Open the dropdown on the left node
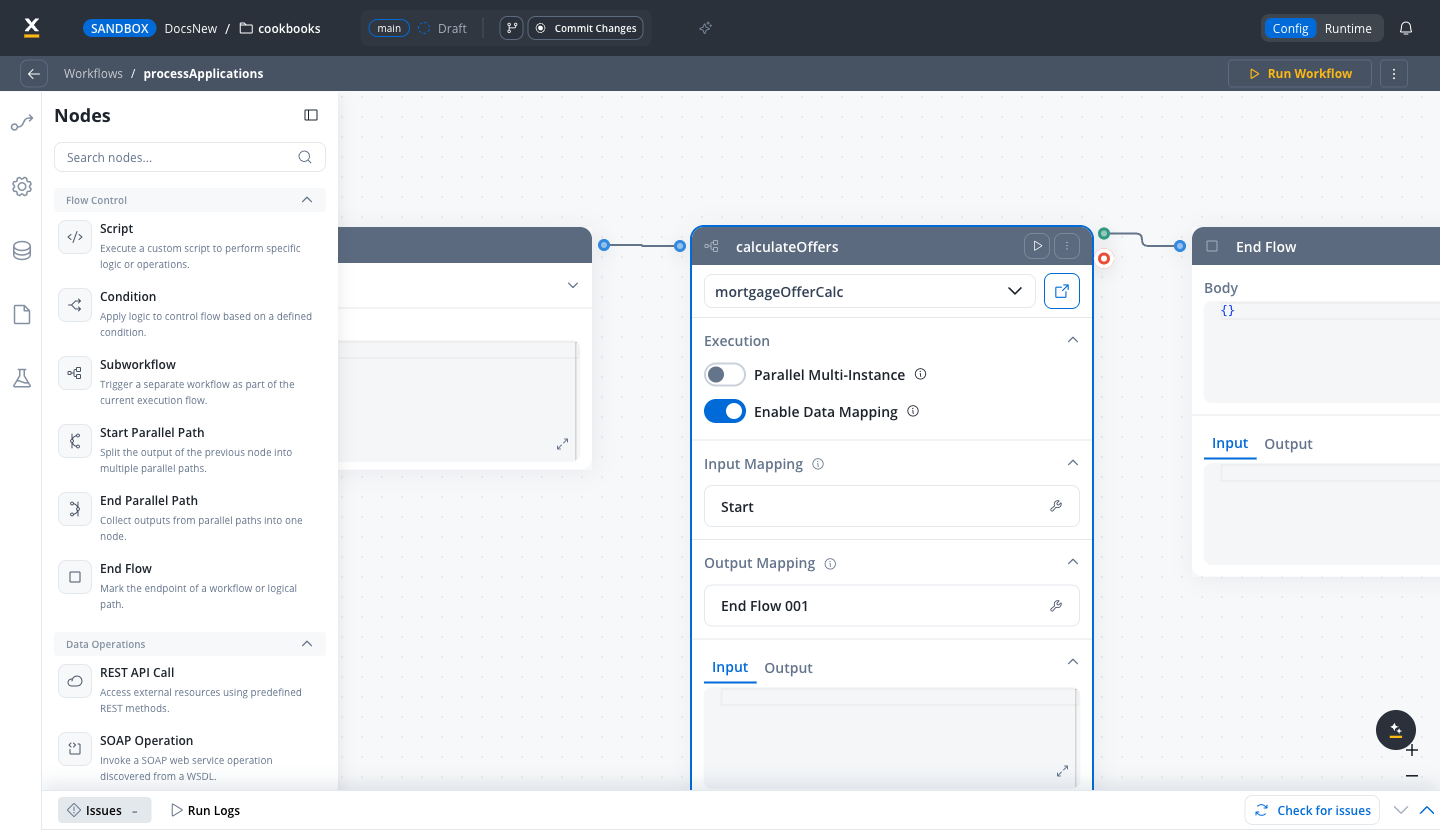The width and height of the screenshot is (1440, 830). click(572, 285)
